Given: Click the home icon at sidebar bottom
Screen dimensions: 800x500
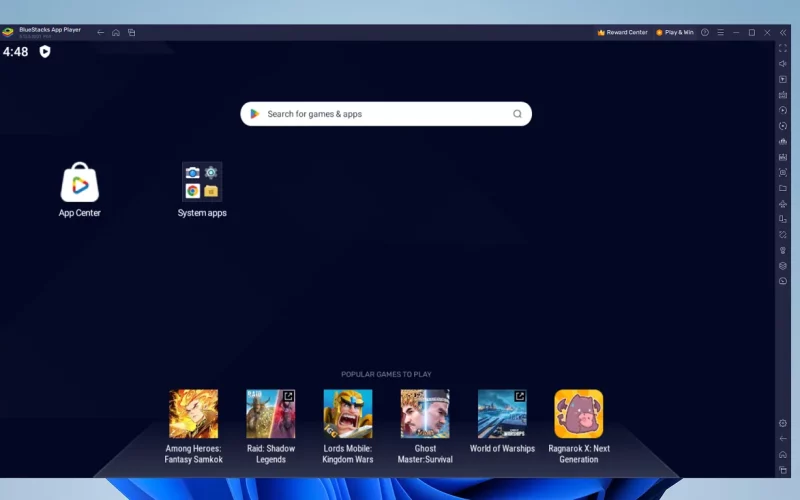Looking at the screenshot, I should [783, 455].
